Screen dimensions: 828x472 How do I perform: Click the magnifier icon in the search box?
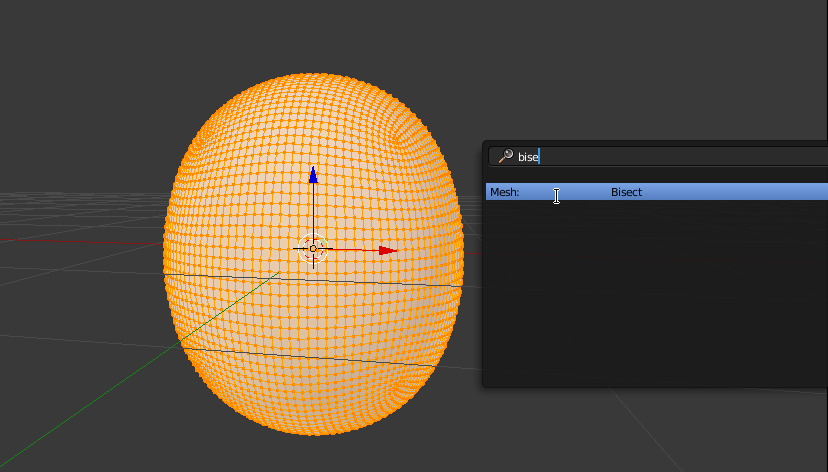(x=505, y=157)
